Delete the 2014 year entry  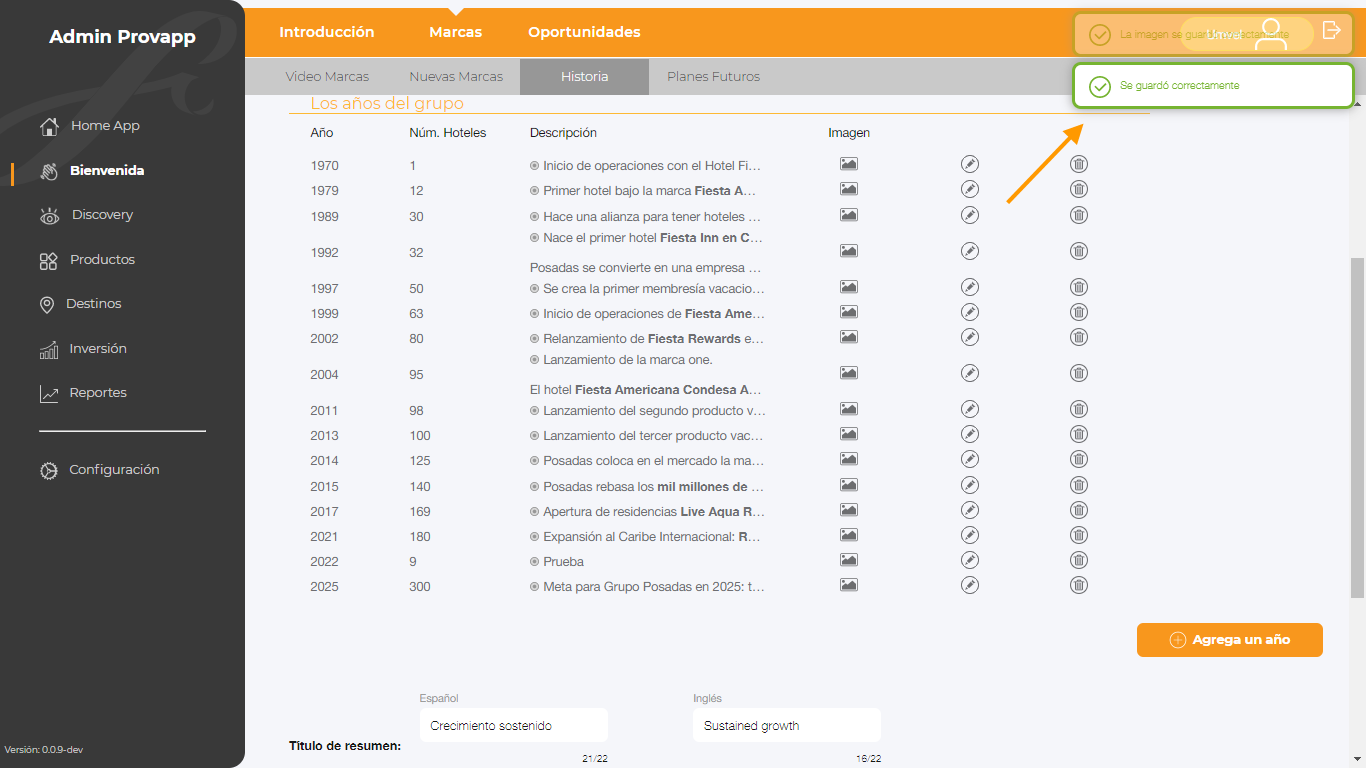click(x=1079, y=459)
